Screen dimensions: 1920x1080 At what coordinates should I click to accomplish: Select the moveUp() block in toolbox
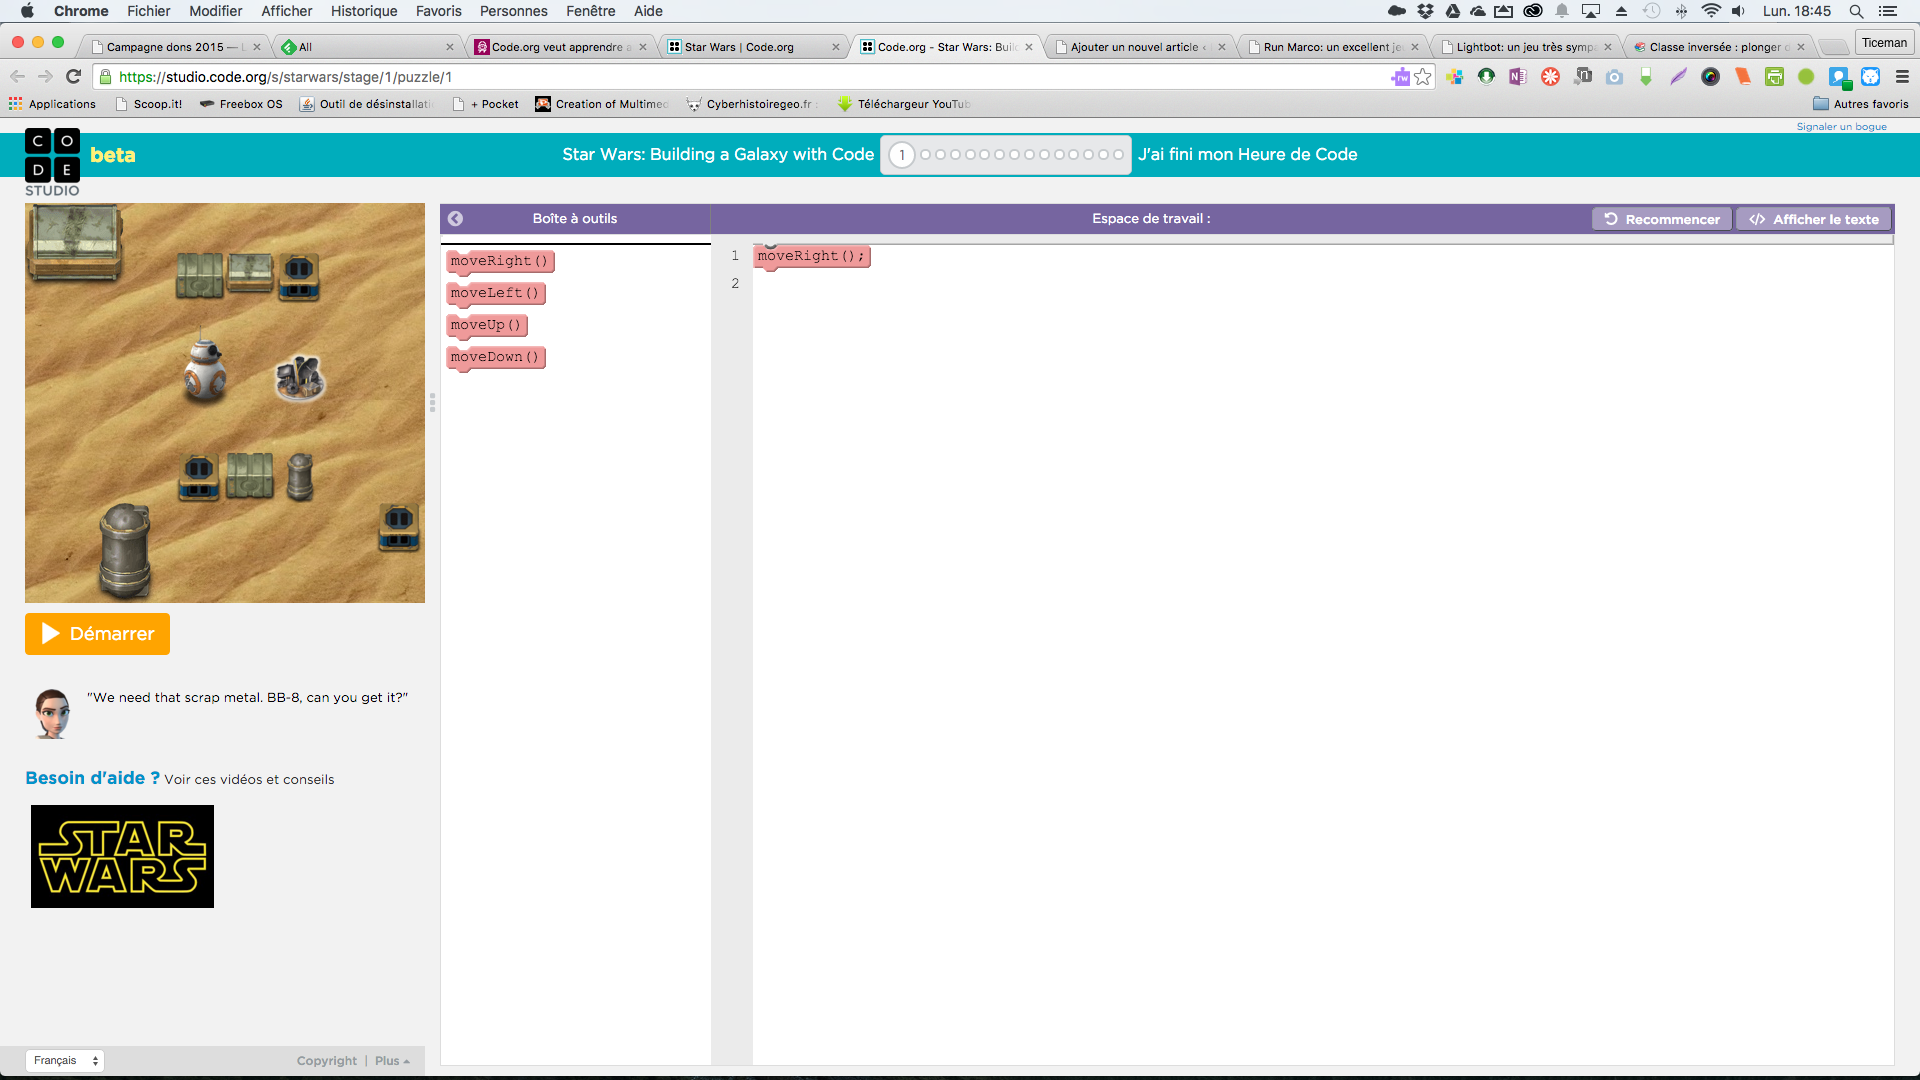pyautogui.click(x=487, y=325)
